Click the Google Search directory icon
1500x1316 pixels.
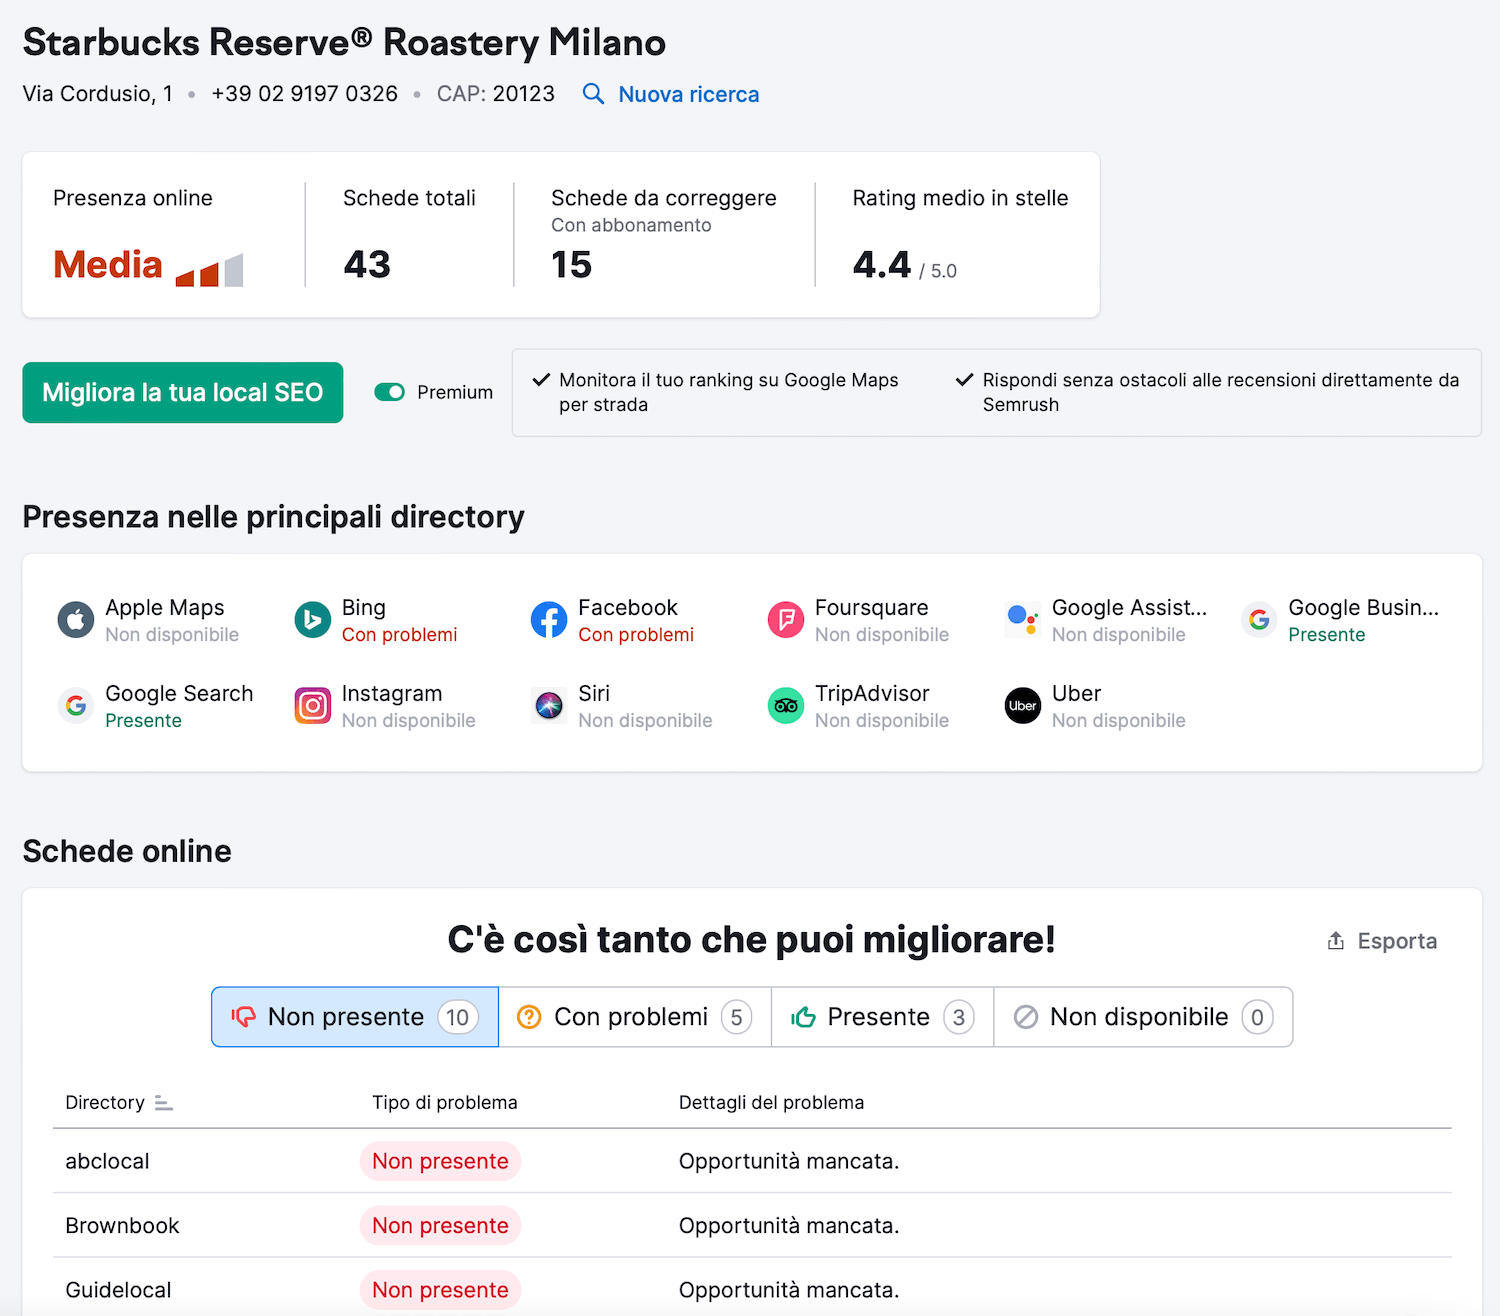tap(76, 706)
